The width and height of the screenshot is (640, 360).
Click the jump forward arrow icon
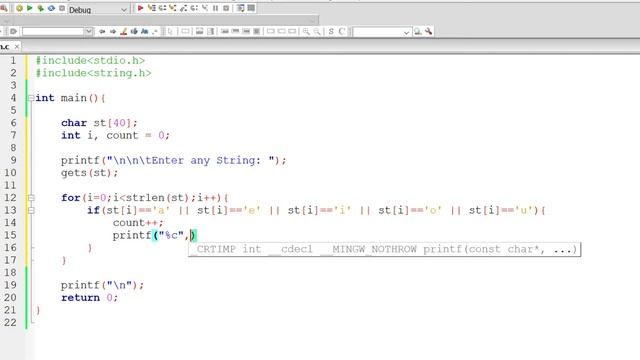pos(113,31)
